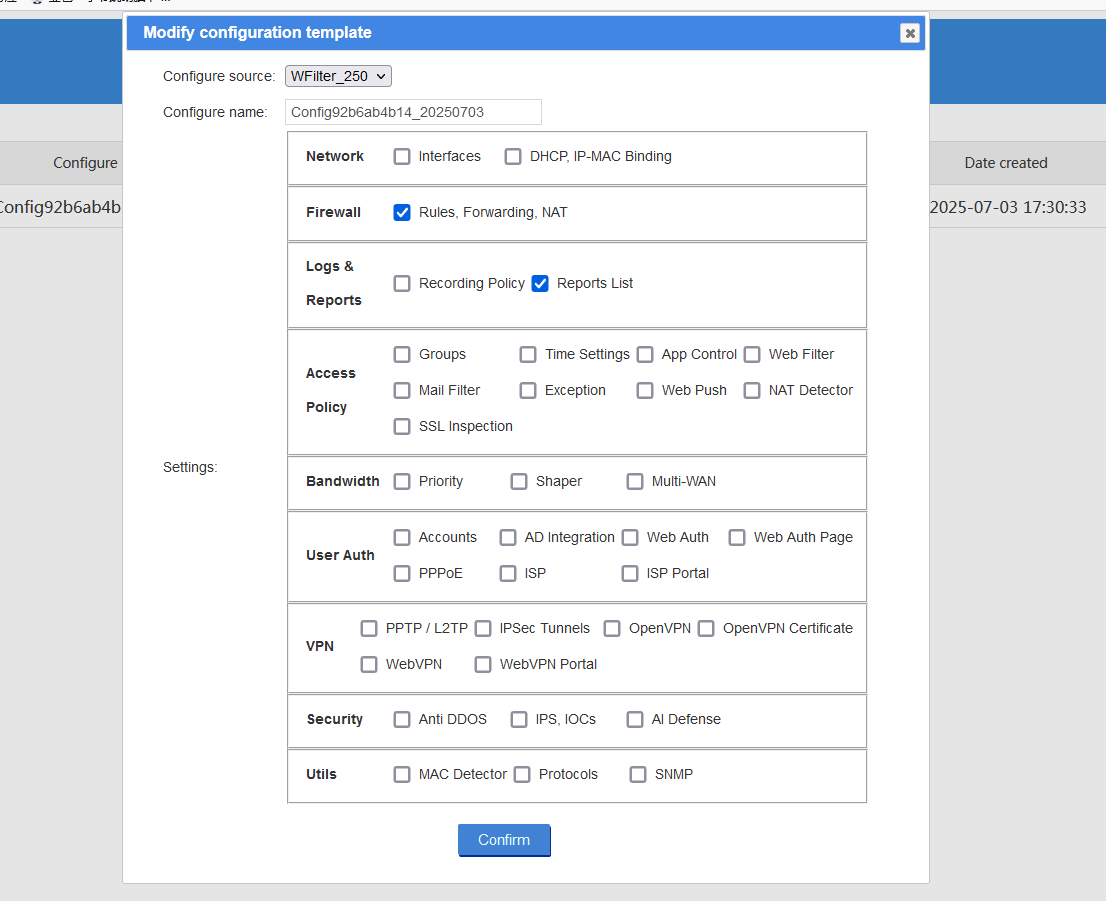Tick the PPPoE checkbox
Image resolution: width=1106 pixels, height=901 pixels.
(x=402, y=574)
